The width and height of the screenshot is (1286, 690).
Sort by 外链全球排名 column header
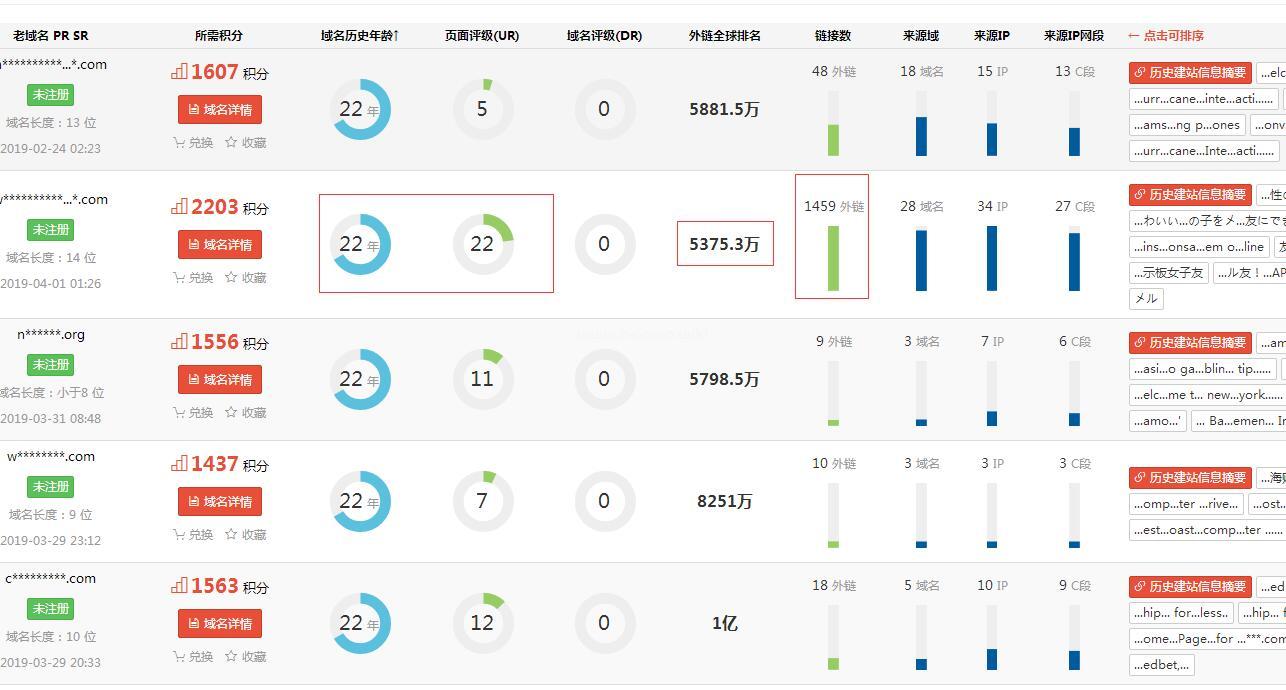pos(725,36)
